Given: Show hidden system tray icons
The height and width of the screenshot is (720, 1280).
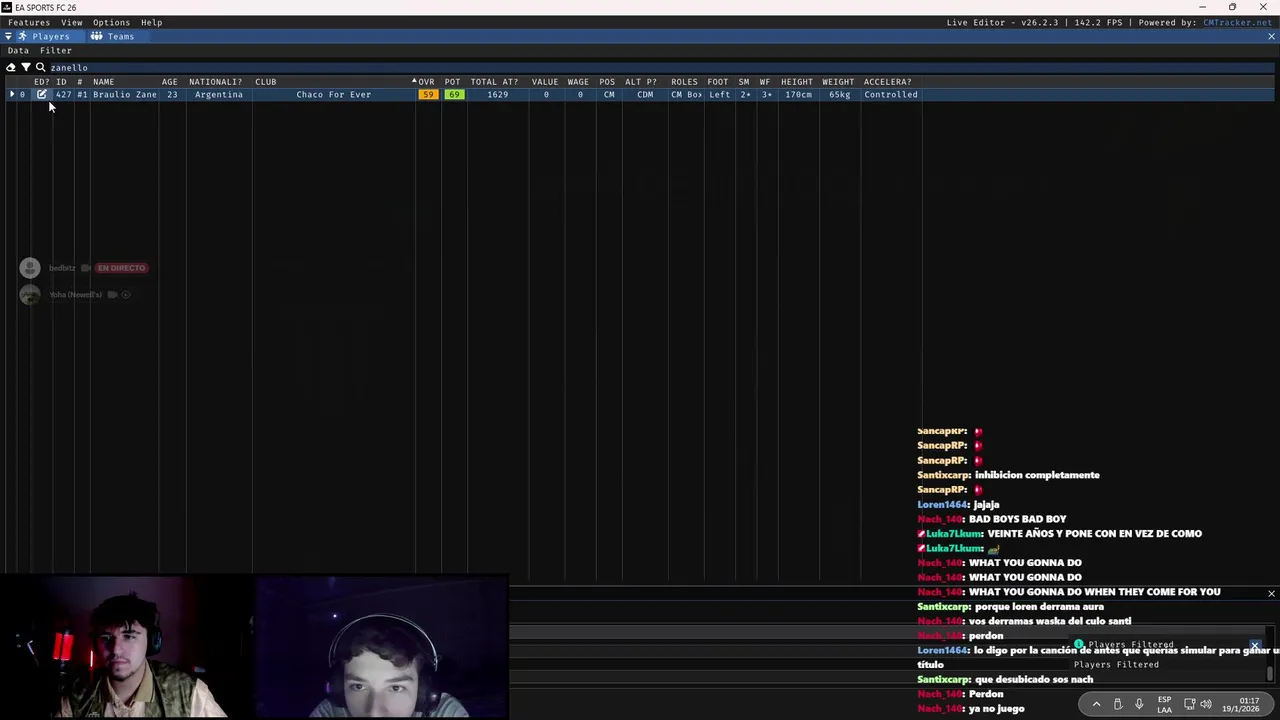Looking at the screenshot, I should click(x=1096, y=704).
